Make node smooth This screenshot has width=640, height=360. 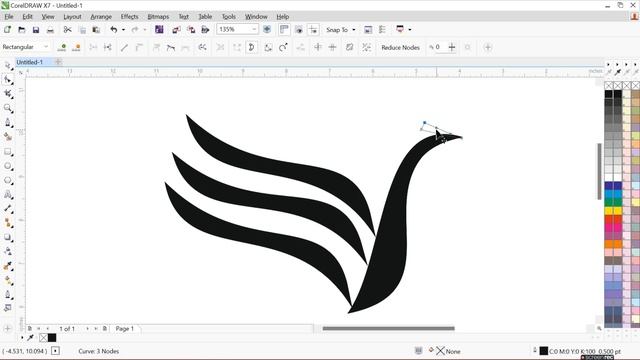click(171, 47)
